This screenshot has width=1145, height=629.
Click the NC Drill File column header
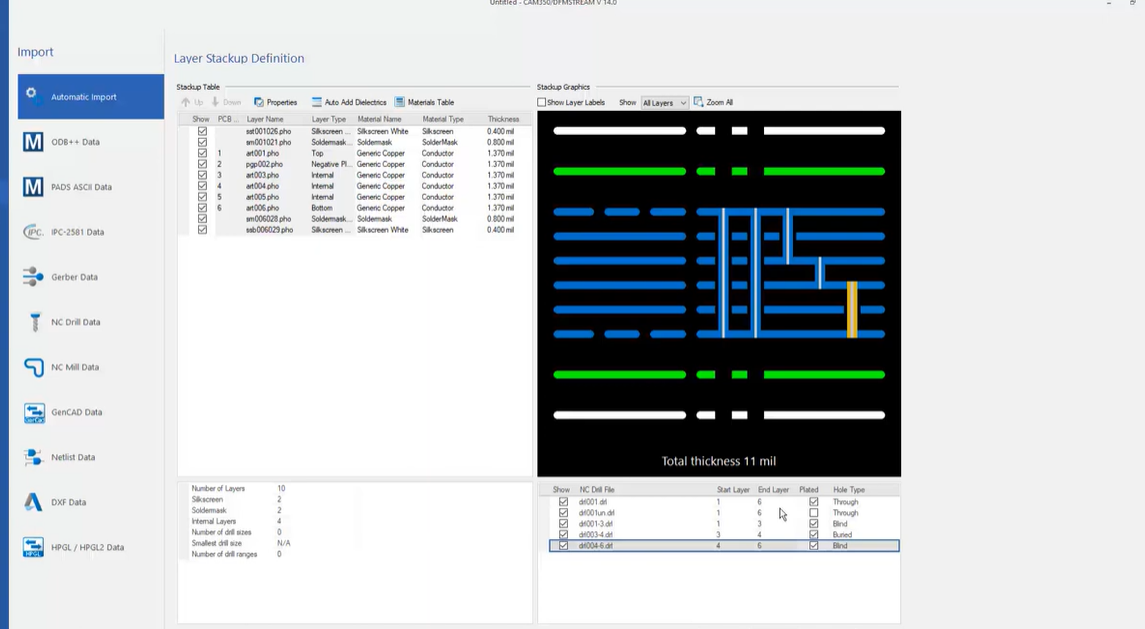597,489
